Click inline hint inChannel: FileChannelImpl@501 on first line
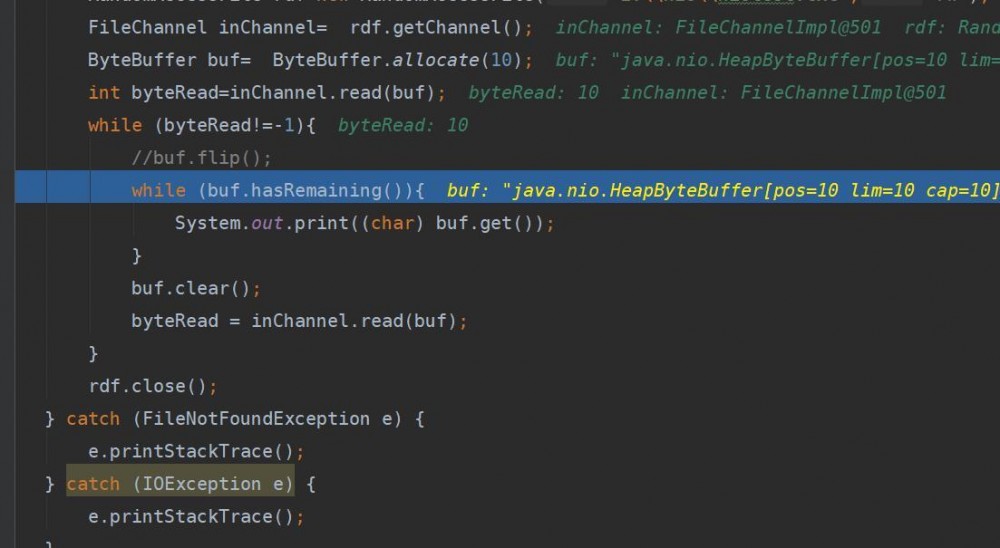 [719, 27]
